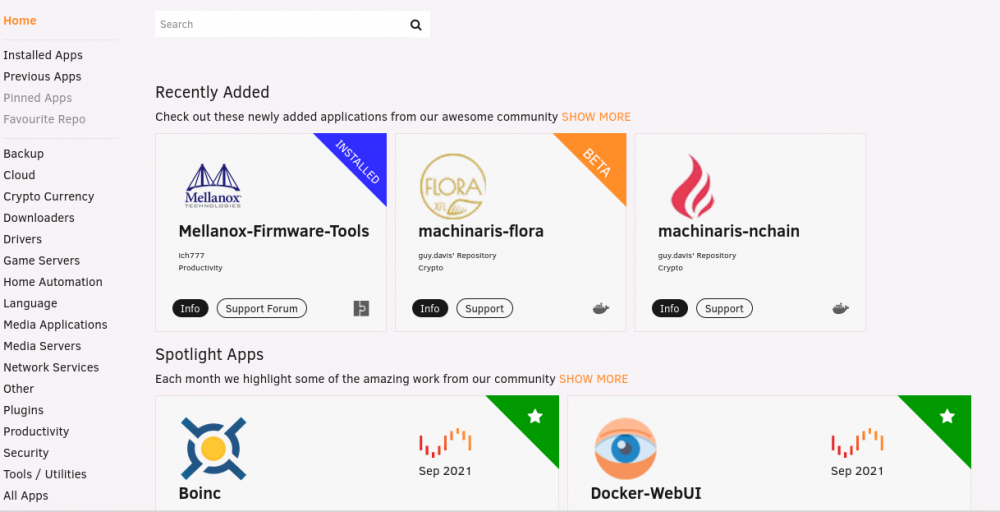1000x512 pixels.
Task: Browse the Plugins category
Action: tap(24, 410)
